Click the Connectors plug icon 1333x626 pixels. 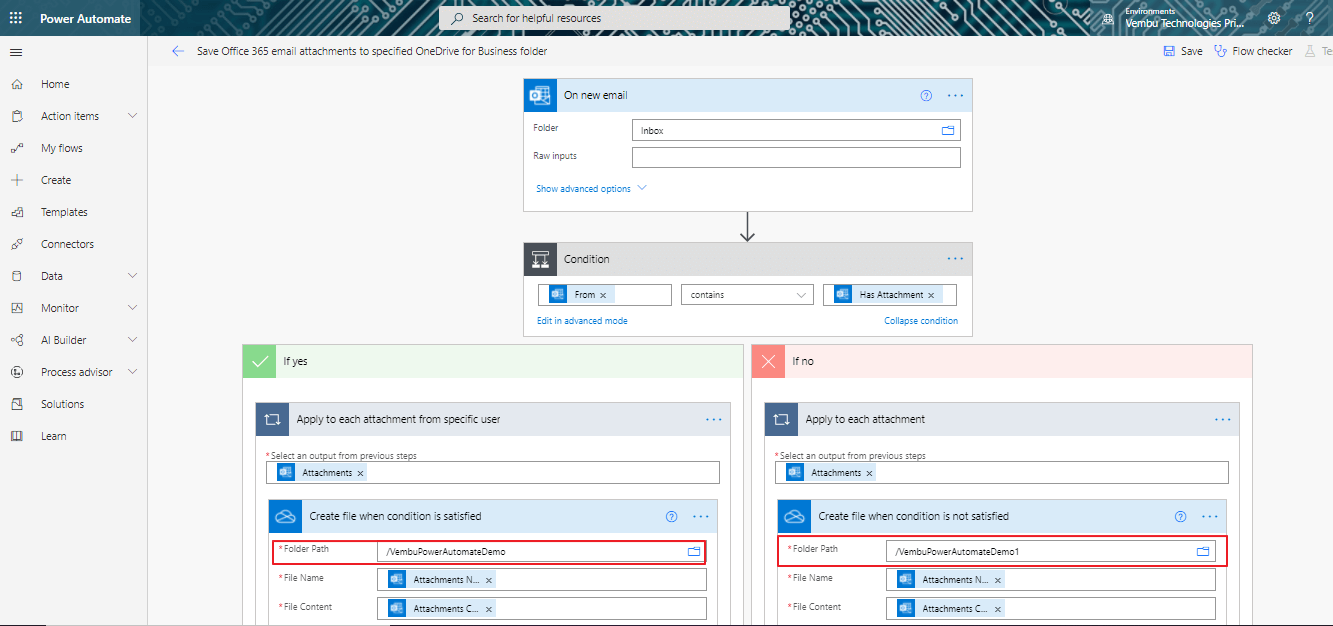tap(16, 244)
